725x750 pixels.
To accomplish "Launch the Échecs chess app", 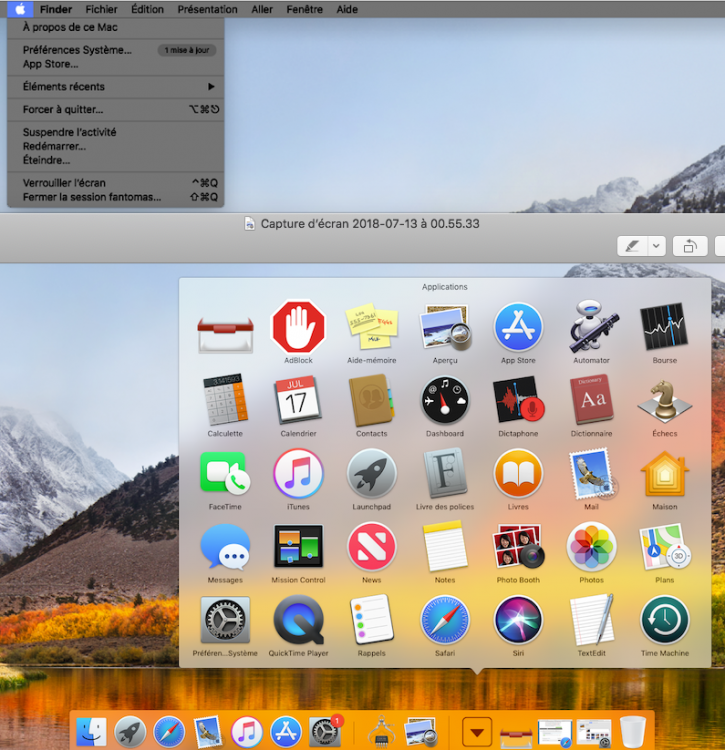I will coord(665,400).
